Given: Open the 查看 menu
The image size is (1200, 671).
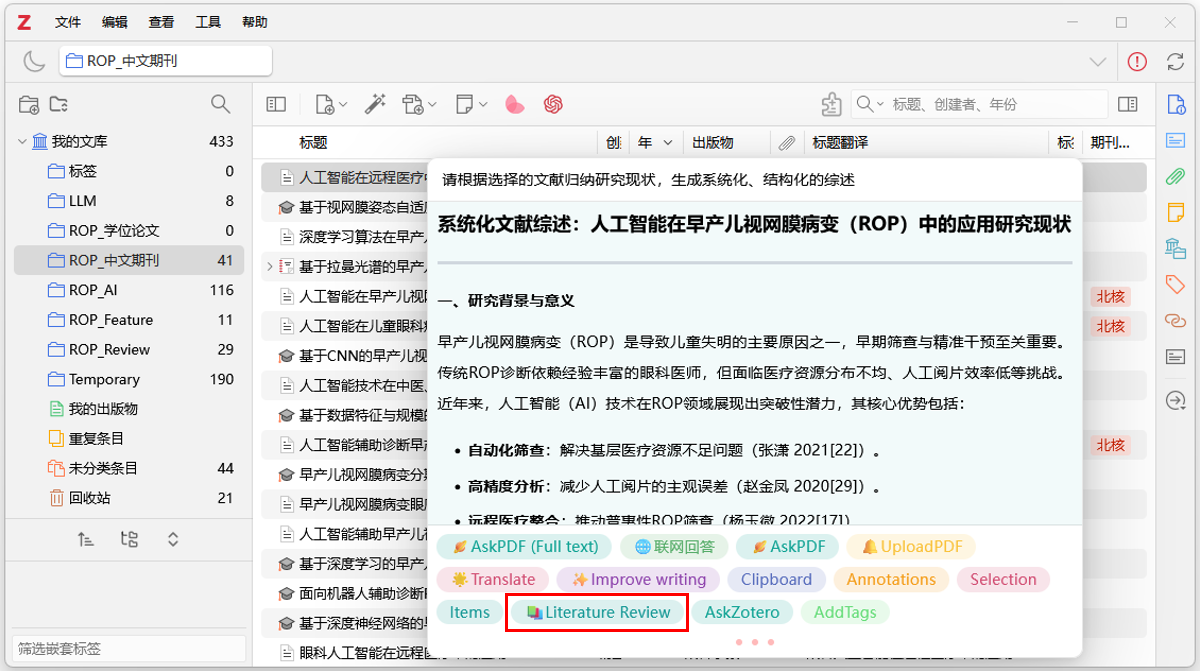Looking at the screenshot, I should pos(161,22).
